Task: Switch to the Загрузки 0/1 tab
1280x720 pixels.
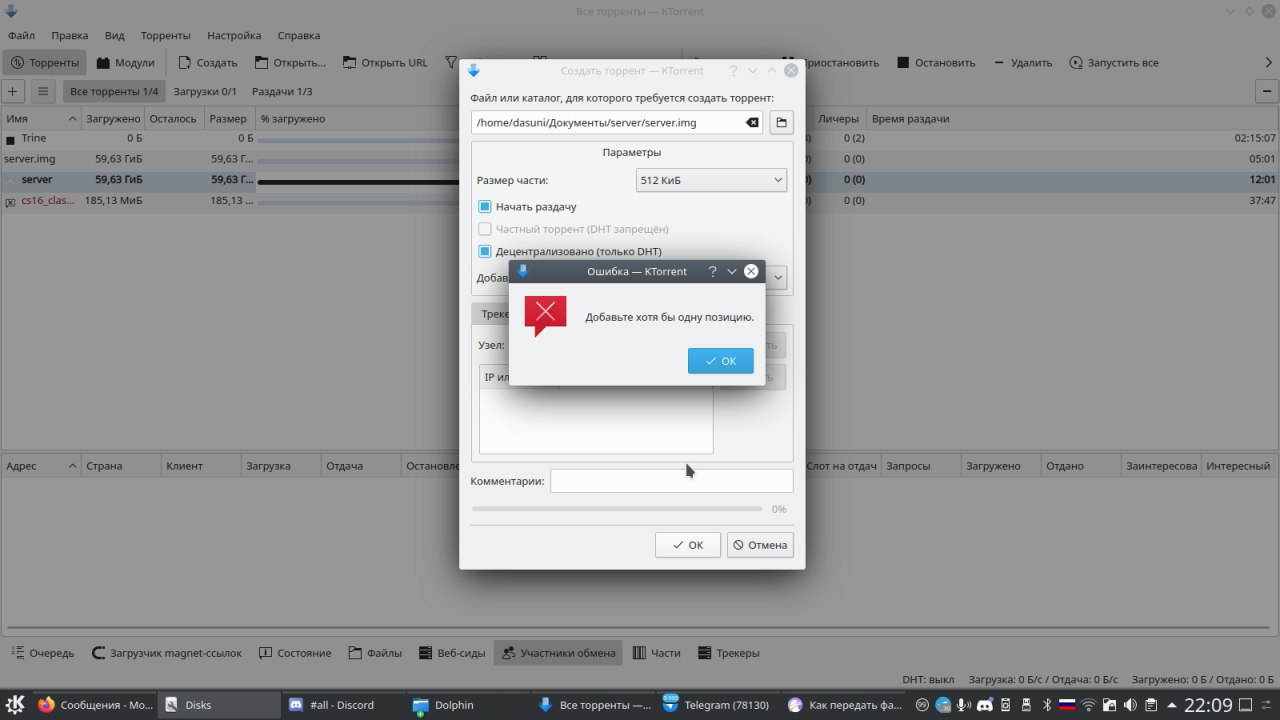Action: (205, 91)
